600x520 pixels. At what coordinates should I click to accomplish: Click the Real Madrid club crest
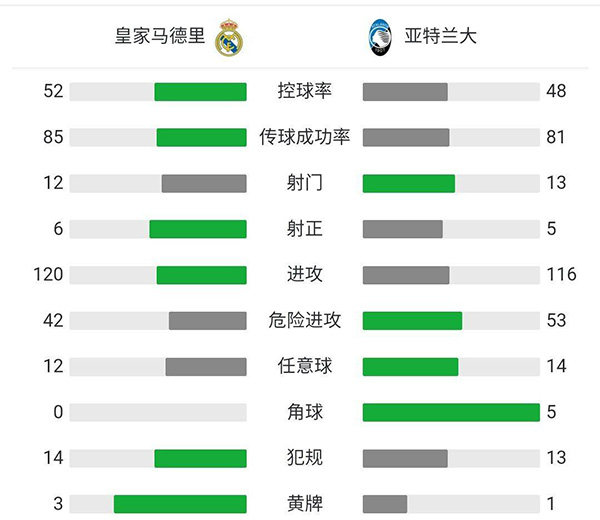229,37
